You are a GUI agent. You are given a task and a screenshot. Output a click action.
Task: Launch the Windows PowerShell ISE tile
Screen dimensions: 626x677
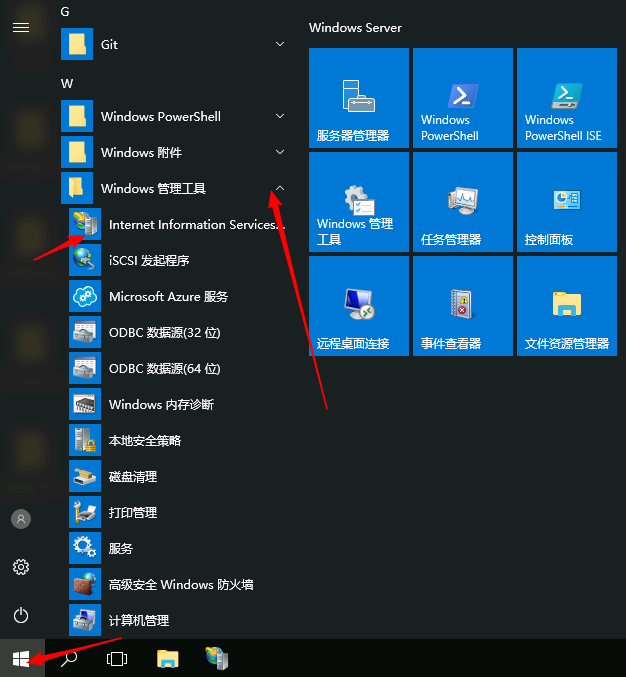[x=567, y=98]
